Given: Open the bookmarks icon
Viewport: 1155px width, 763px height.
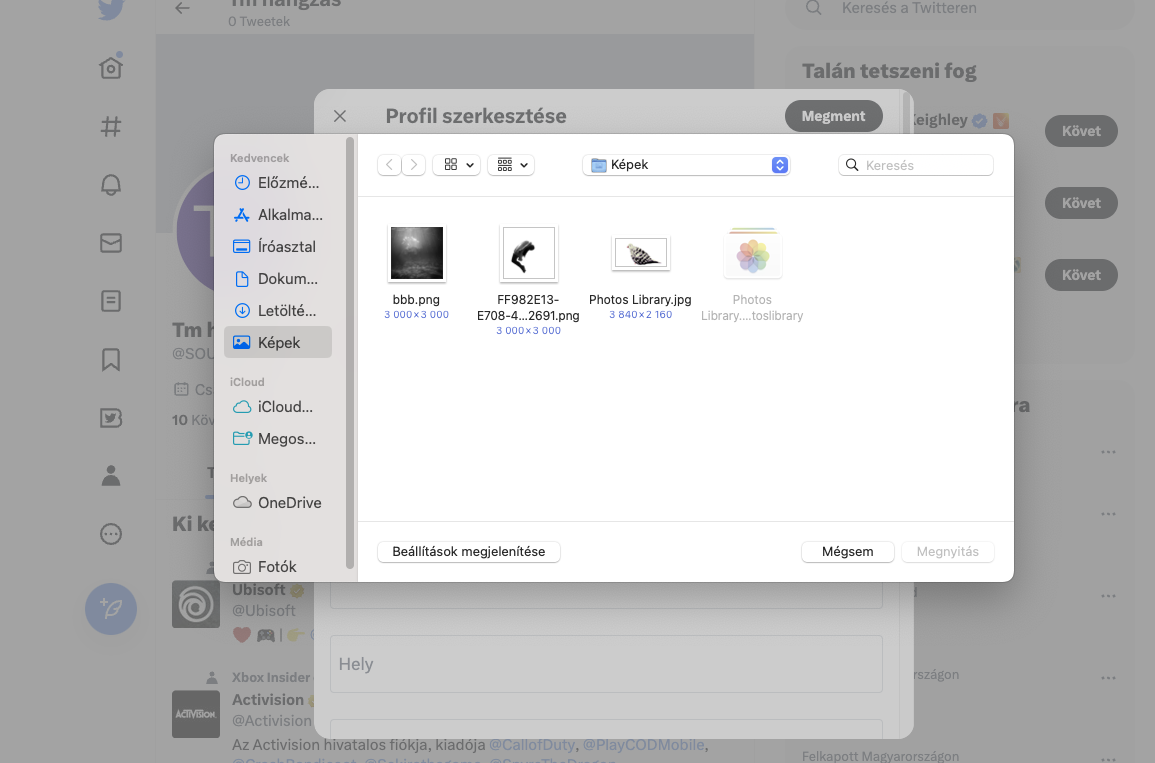Looking at the screenshot, I should pyautogui.click(x=111, y=359).
